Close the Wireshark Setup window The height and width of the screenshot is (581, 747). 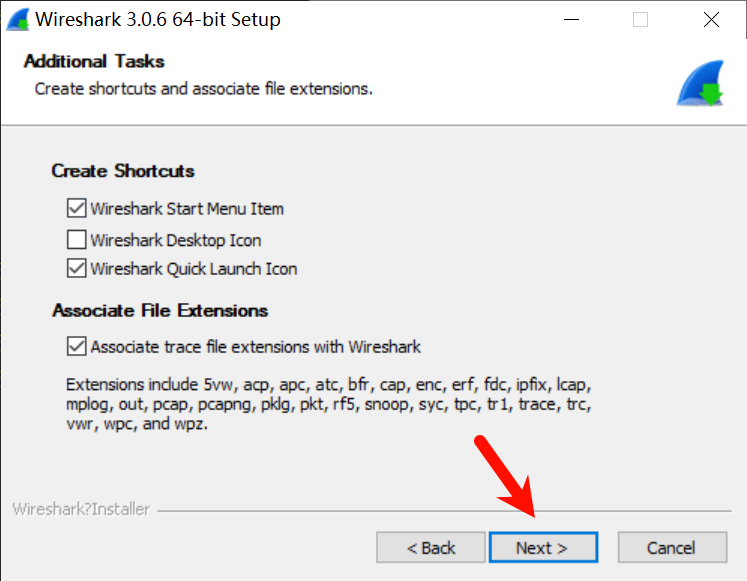click(x=711, y=20)
